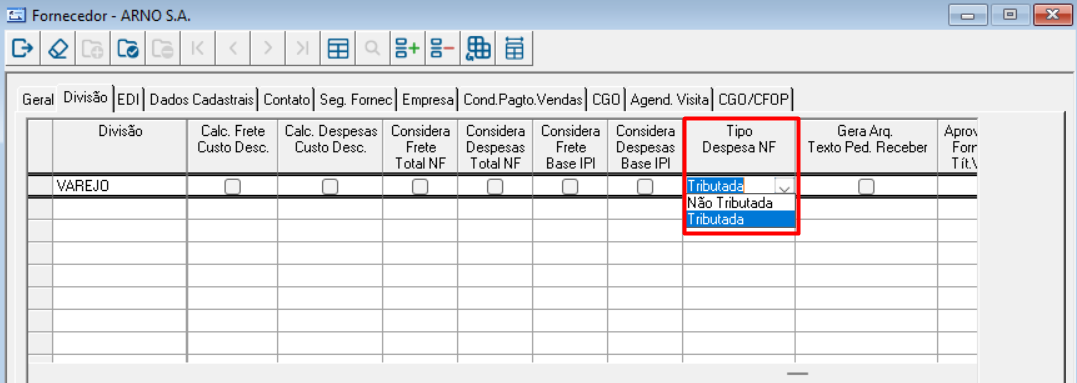
Task: Select the Divisão tab
Action: [85, 97]
